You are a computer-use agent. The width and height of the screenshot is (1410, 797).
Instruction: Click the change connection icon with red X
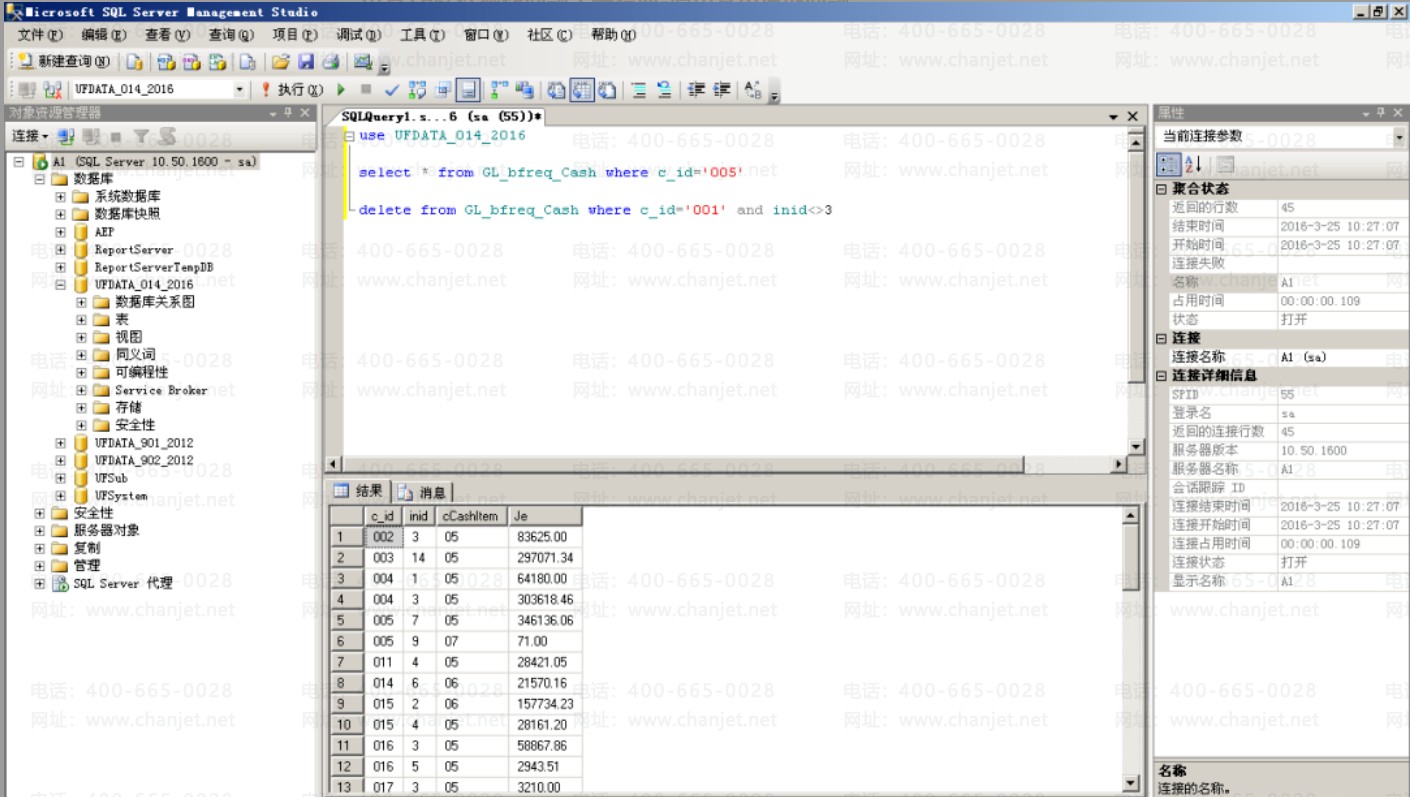click(x=53, y=90)
